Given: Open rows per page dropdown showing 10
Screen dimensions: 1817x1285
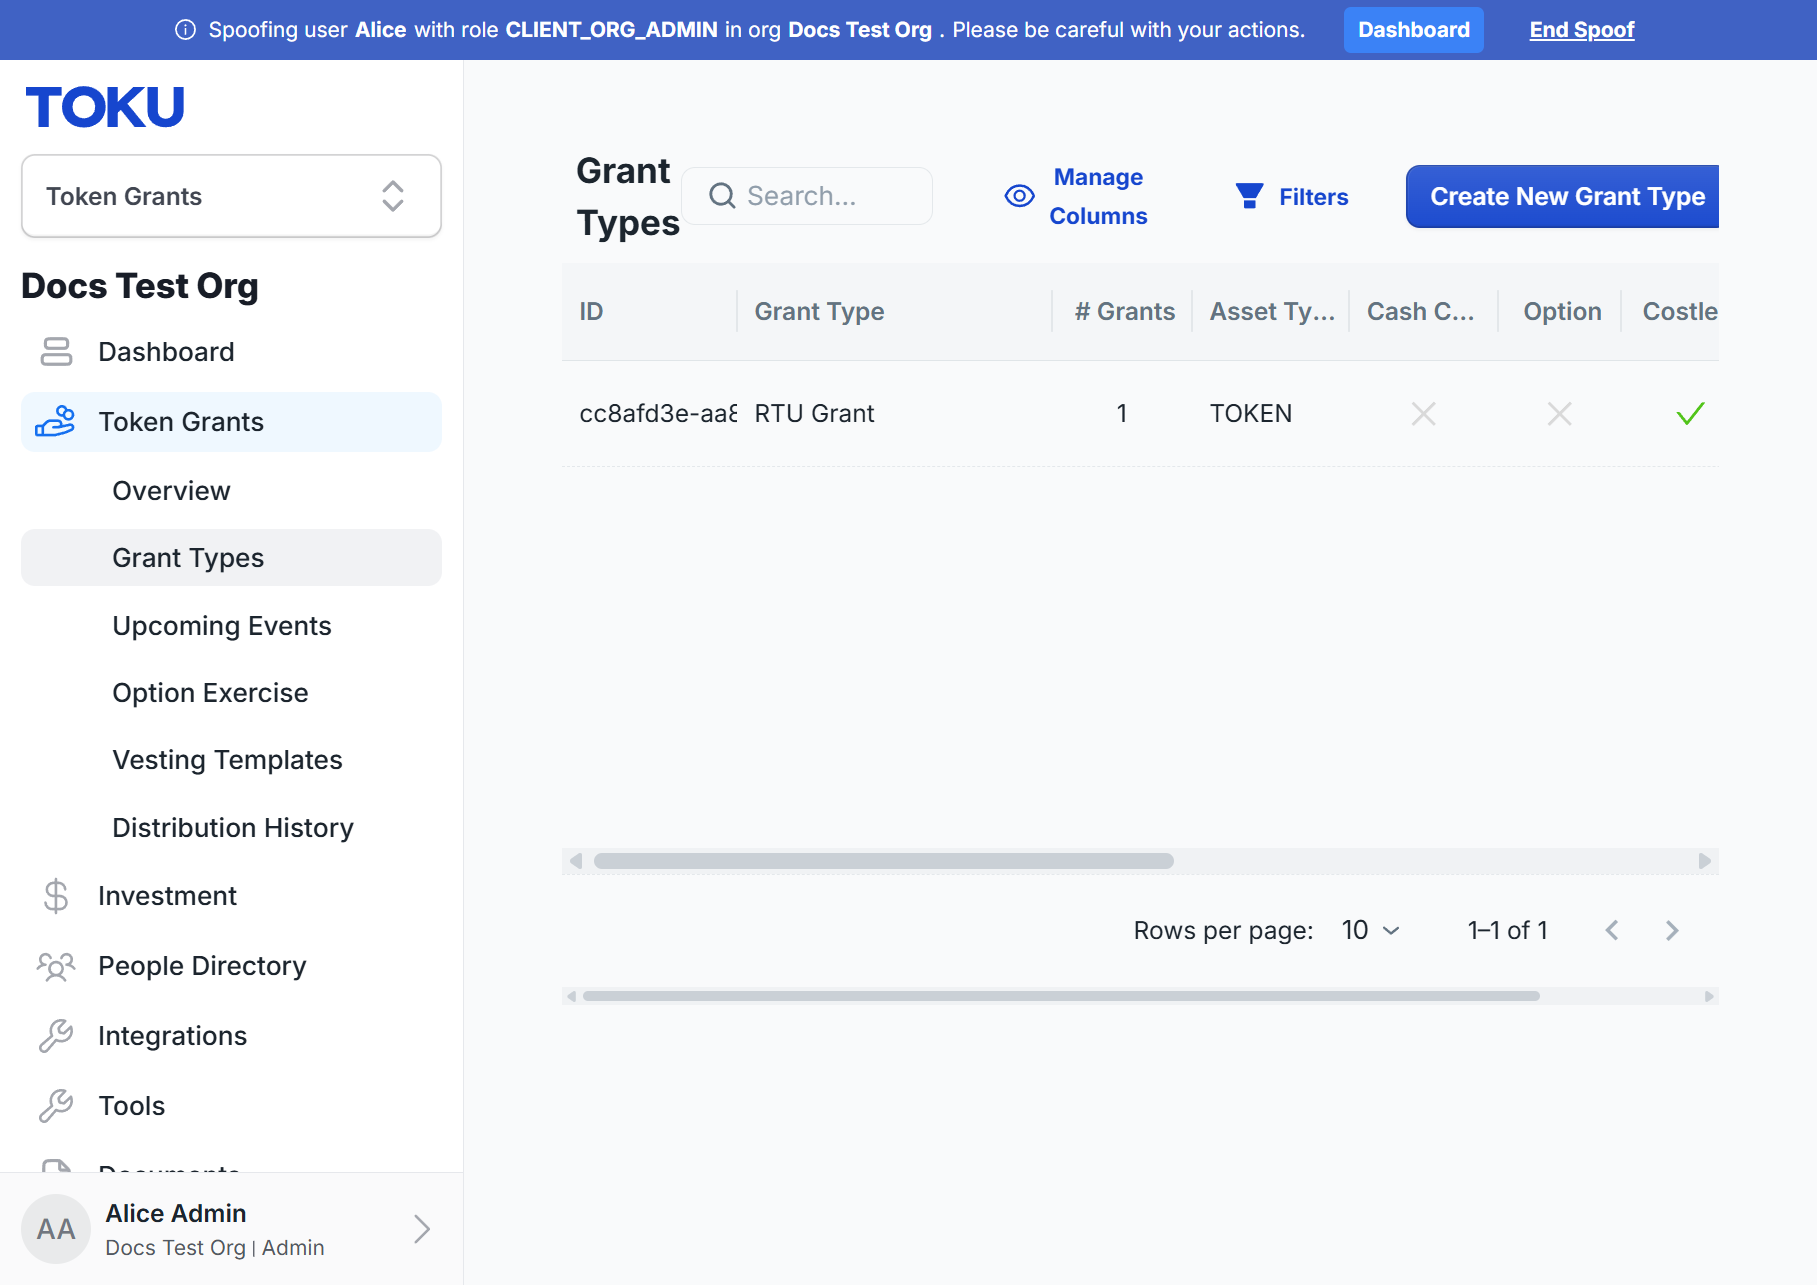Looking at the screenshot, I should pos(1371,931).
